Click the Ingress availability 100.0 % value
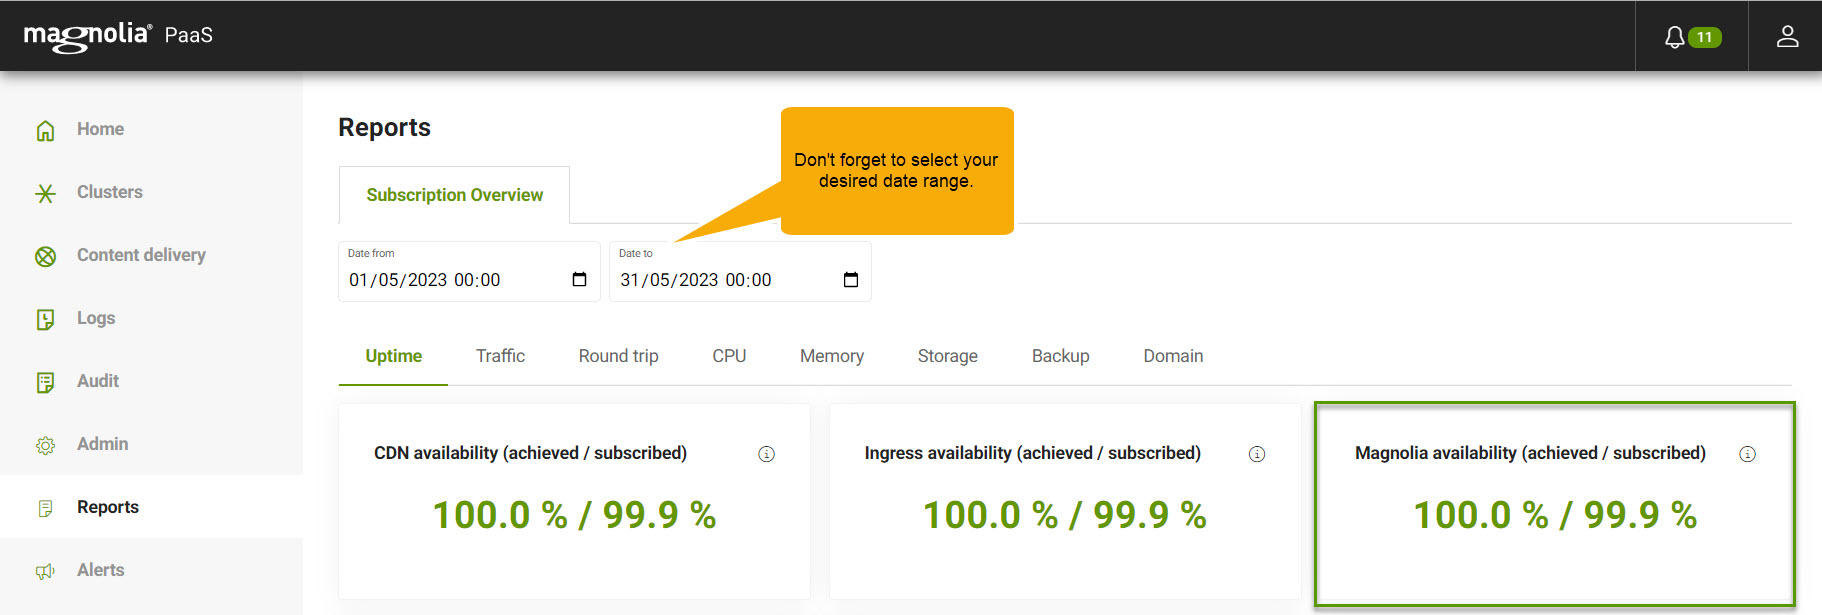 coord(990,515)
